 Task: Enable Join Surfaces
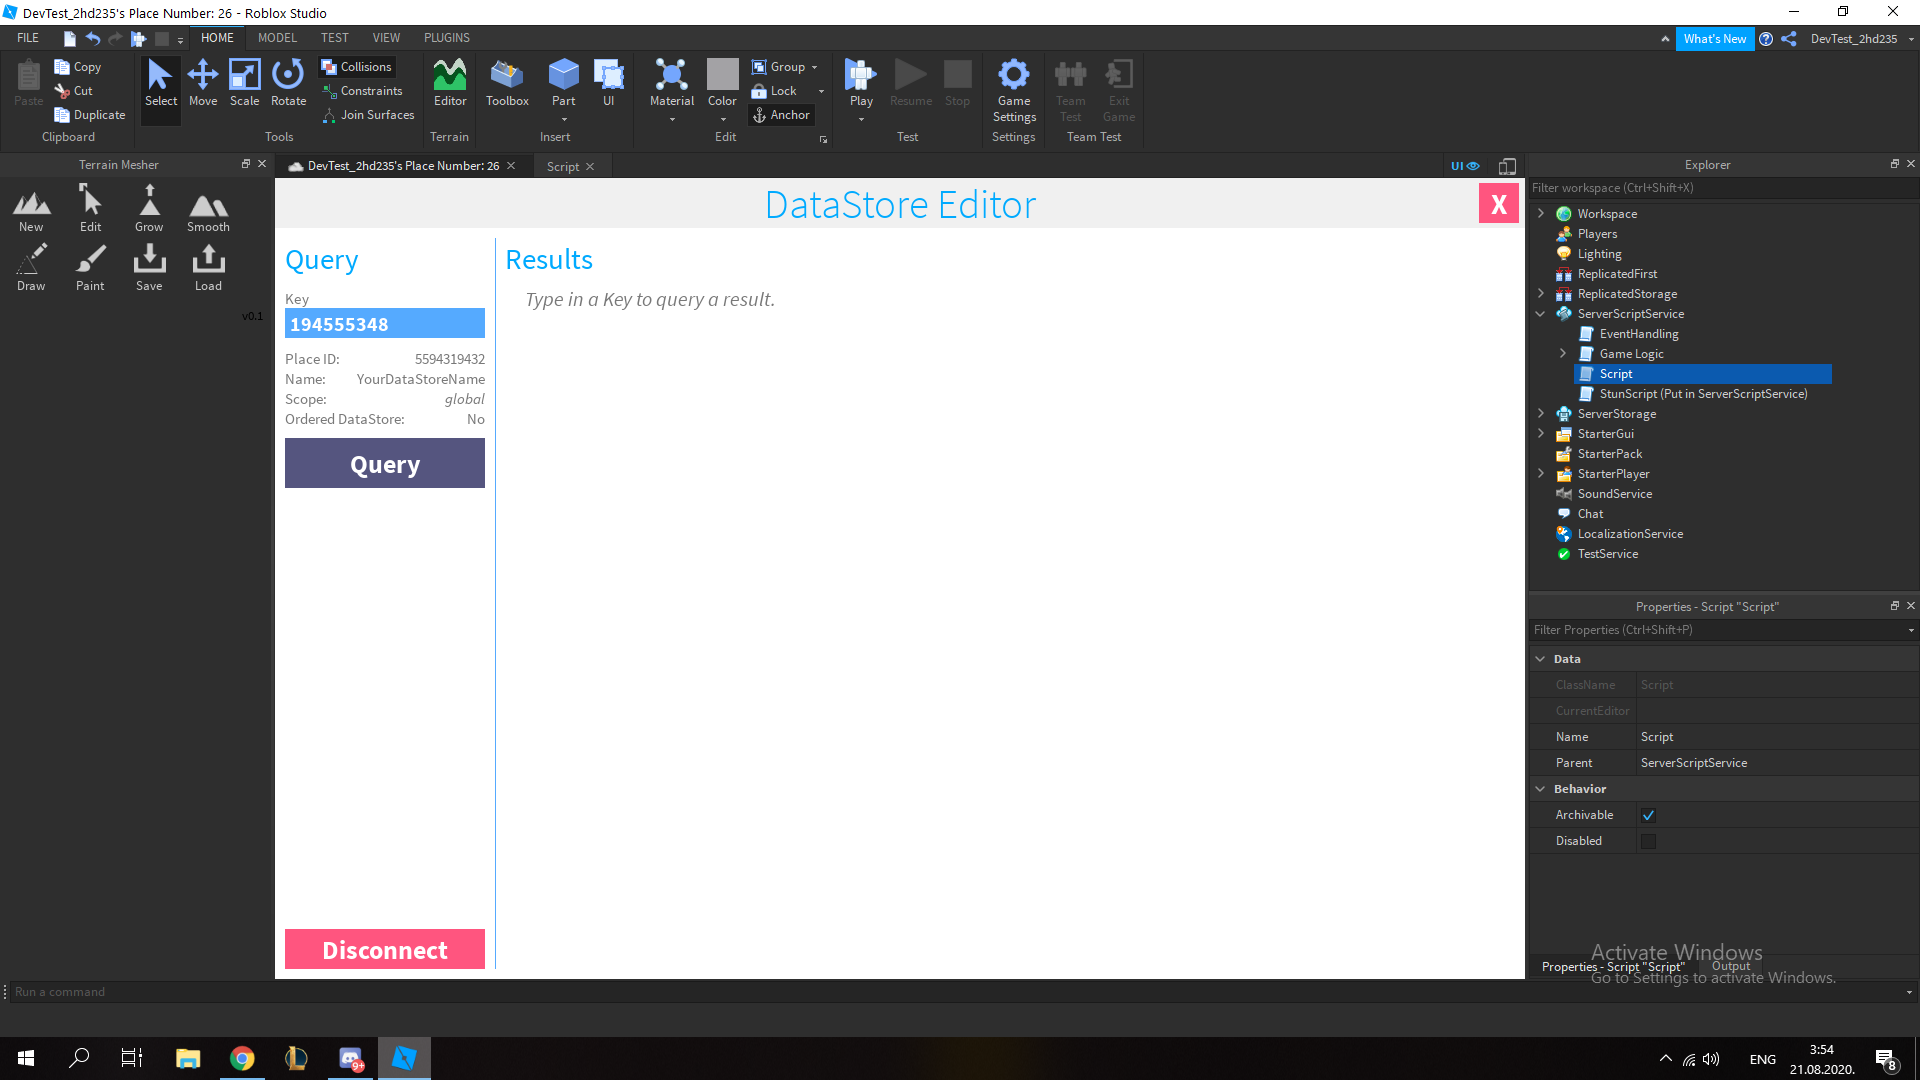[x=367, y=114]
